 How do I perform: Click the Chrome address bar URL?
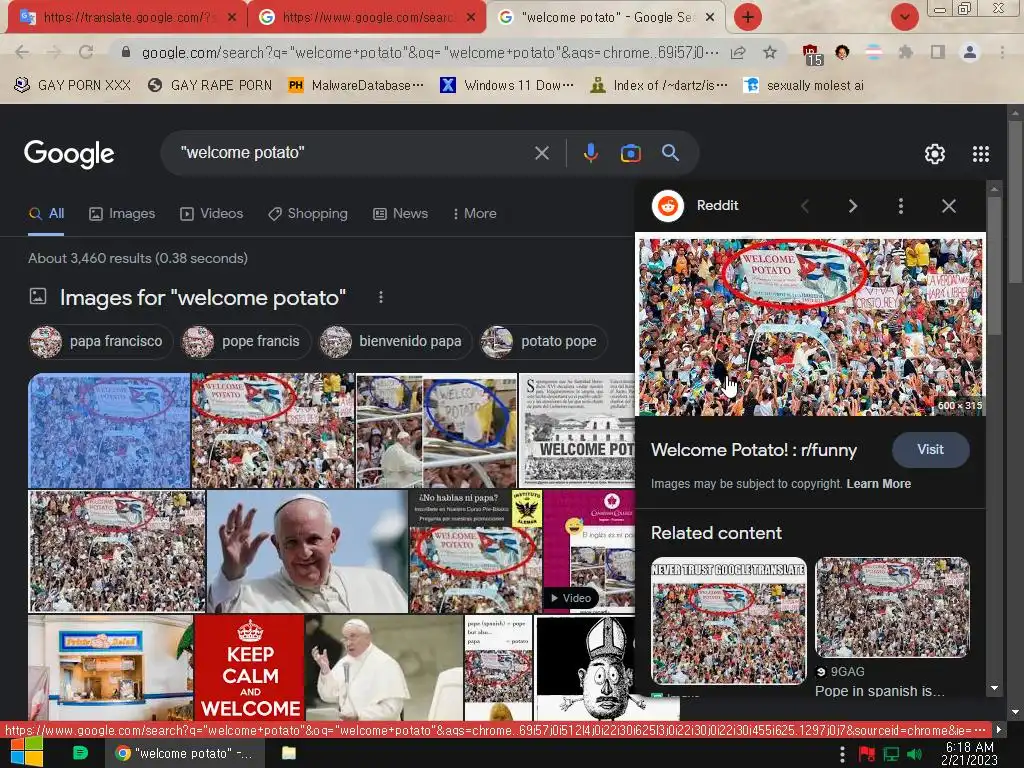point(430,52)
